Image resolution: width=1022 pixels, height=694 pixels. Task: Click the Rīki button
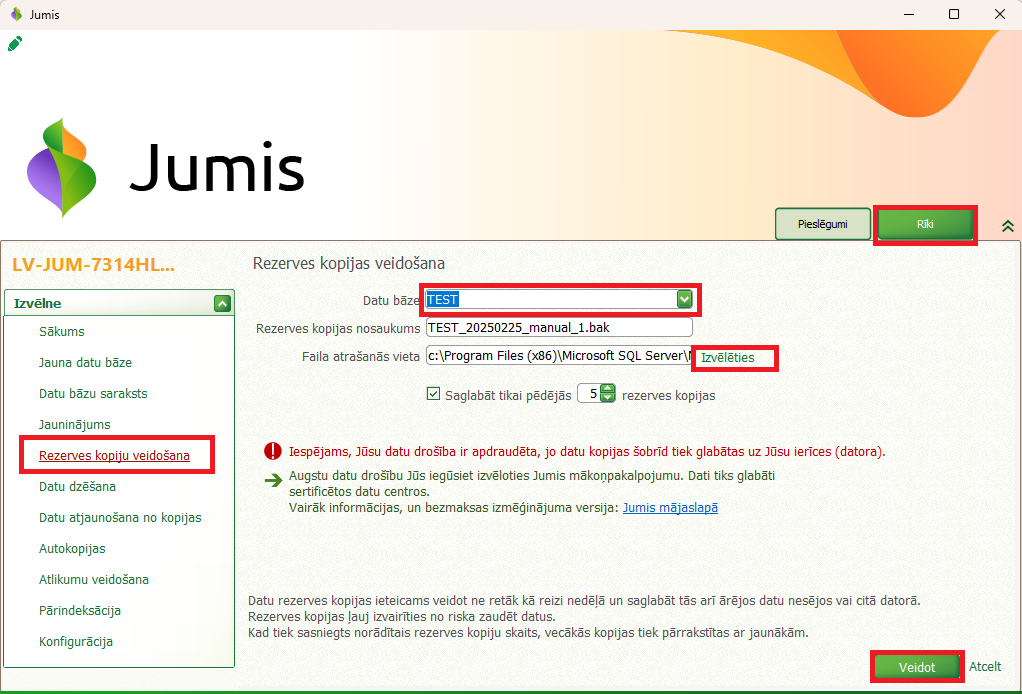tap(925, 224)
